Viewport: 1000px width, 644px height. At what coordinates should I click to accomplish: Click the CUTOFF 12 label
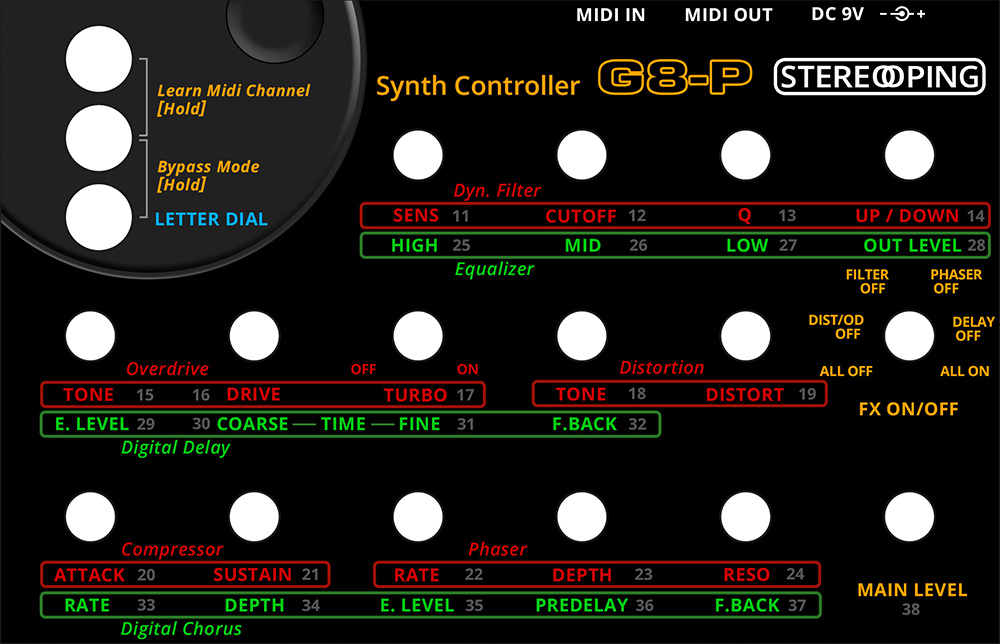click(596, 216)
